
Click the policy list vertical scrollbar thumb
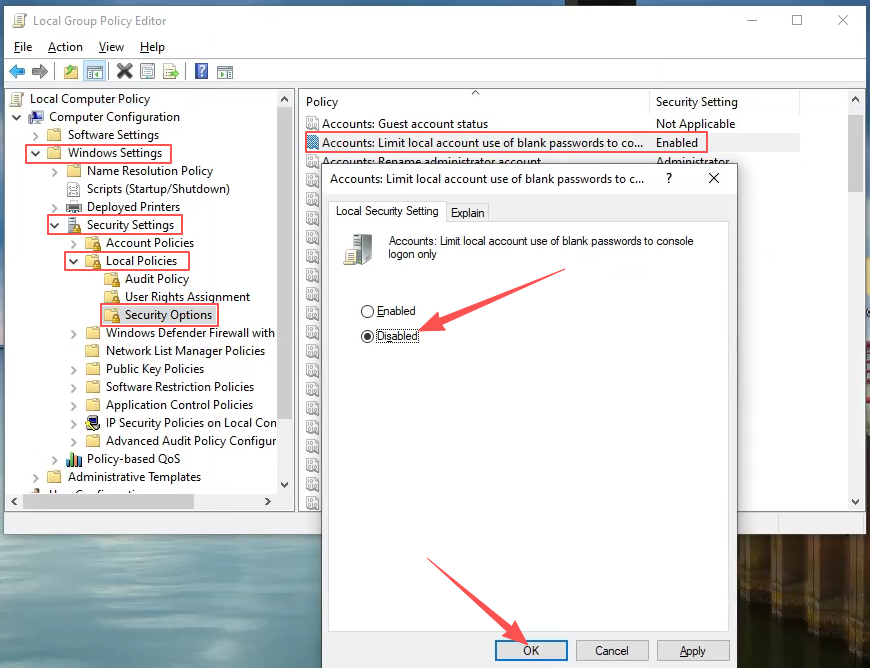pos(856,154)
